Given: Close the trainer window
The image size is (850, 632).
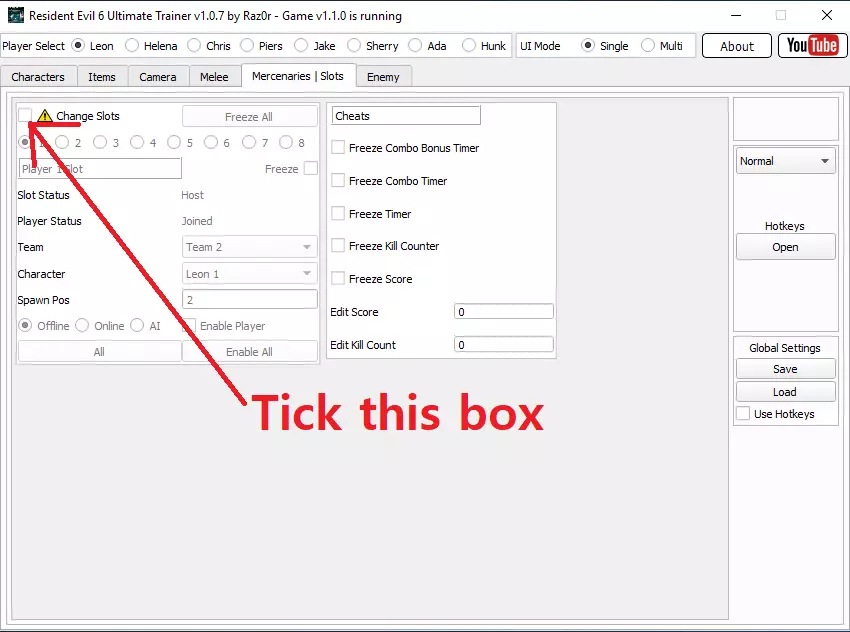Looking at the screenshot, I should [827, 15].
